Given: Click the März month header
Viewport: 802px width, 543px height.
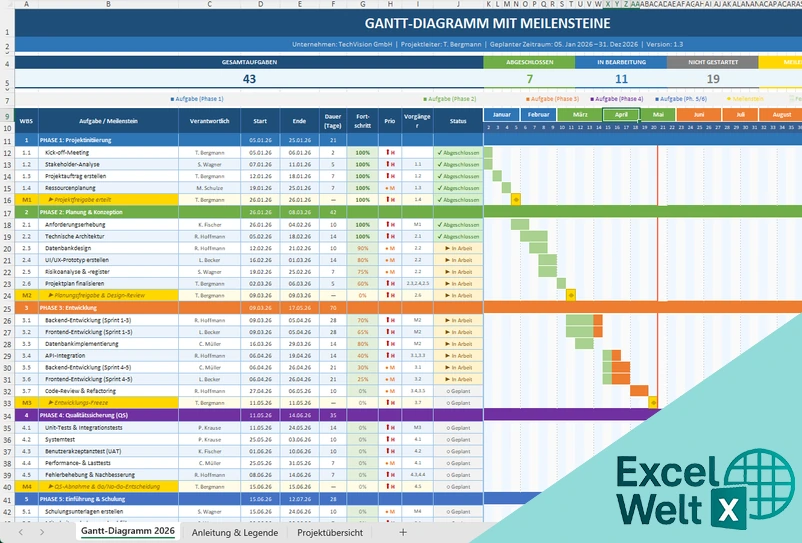Looking at the screenshot, I should coord(580,115).
